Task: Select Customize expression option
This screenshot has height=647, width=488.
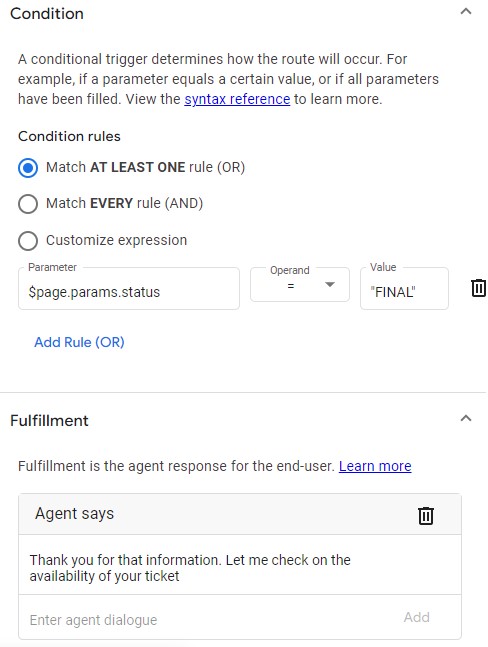Action: click(x=28, y=241)
